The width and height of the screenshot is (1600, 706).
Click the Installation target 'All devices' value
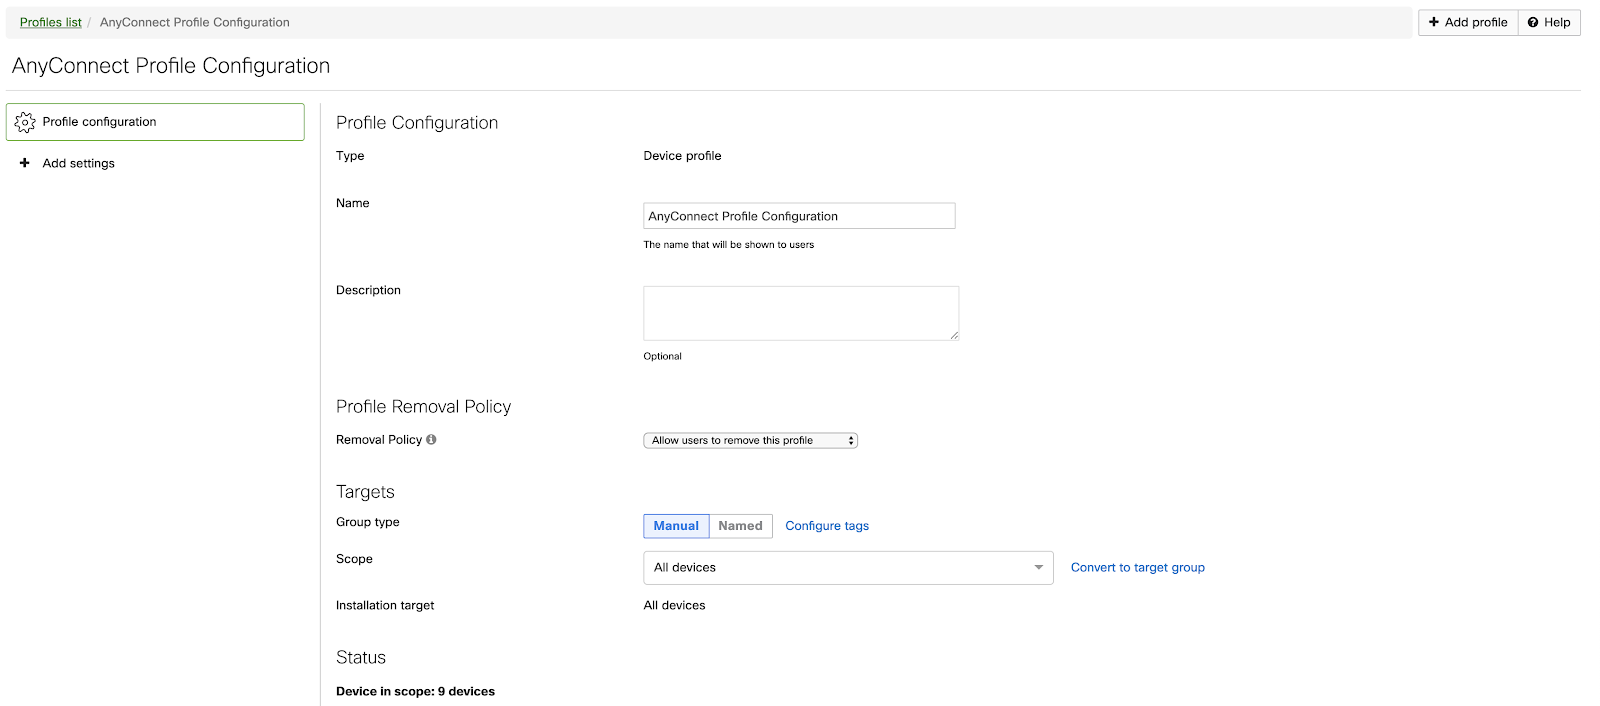pos(674,605)
